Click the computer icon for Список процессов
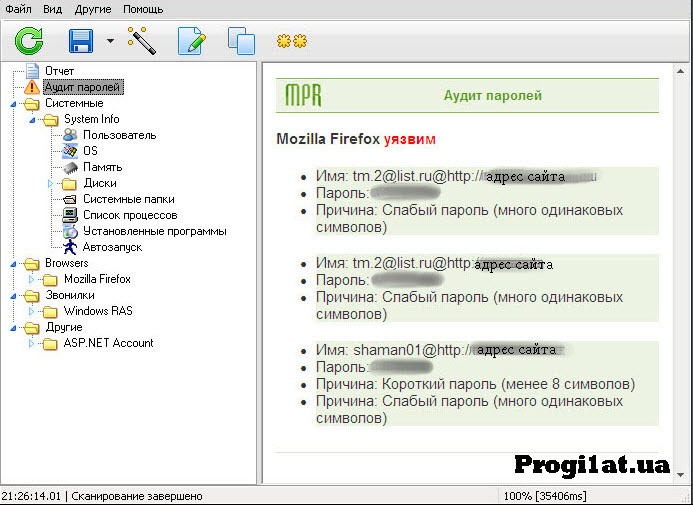The height and width of the screenshot is (505, 693). tap(70, 215)
